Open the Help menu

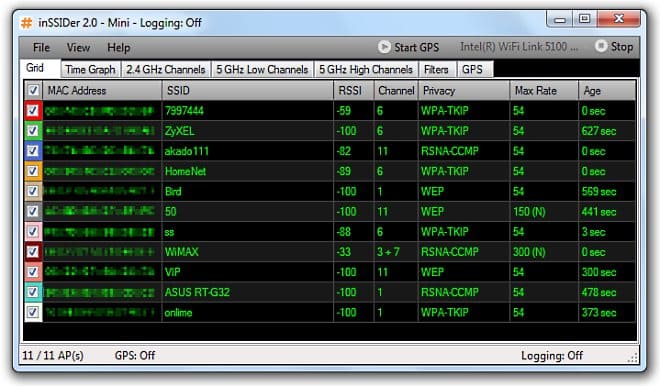119,48
